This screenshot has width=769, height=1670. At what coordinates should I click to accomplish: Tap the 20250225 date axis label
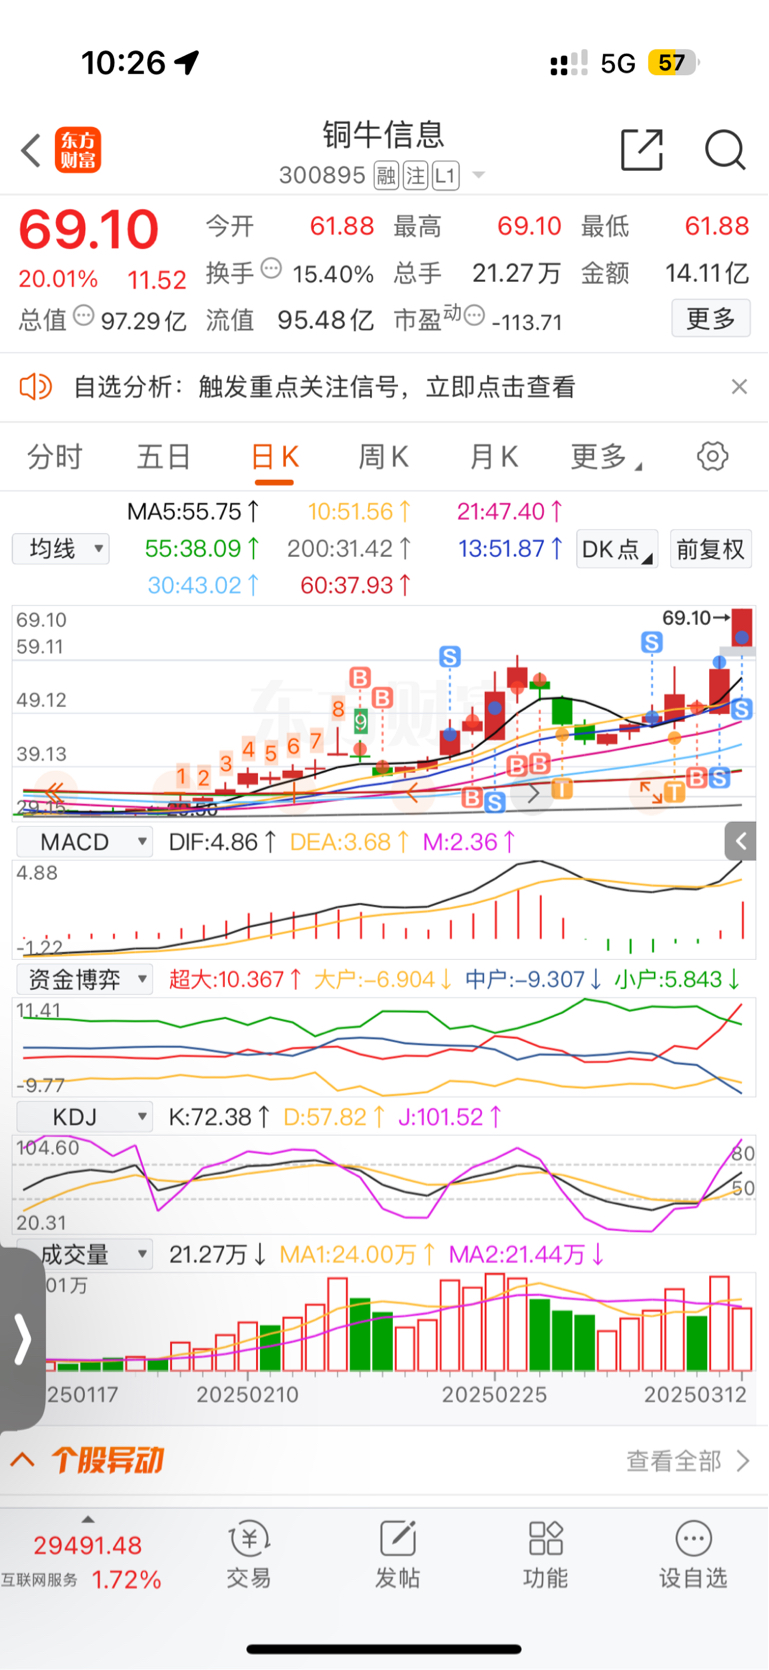[494, 1394]
